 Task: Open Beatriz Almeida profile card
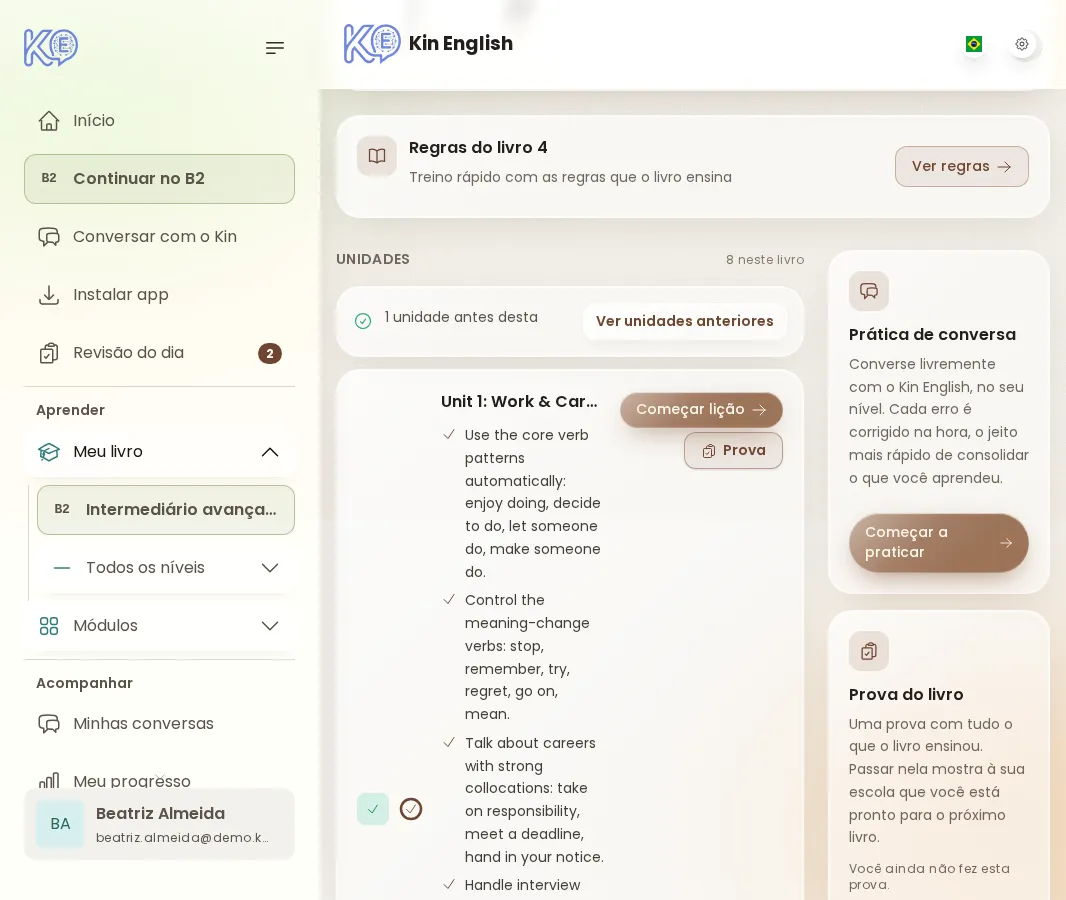point(159,824)
